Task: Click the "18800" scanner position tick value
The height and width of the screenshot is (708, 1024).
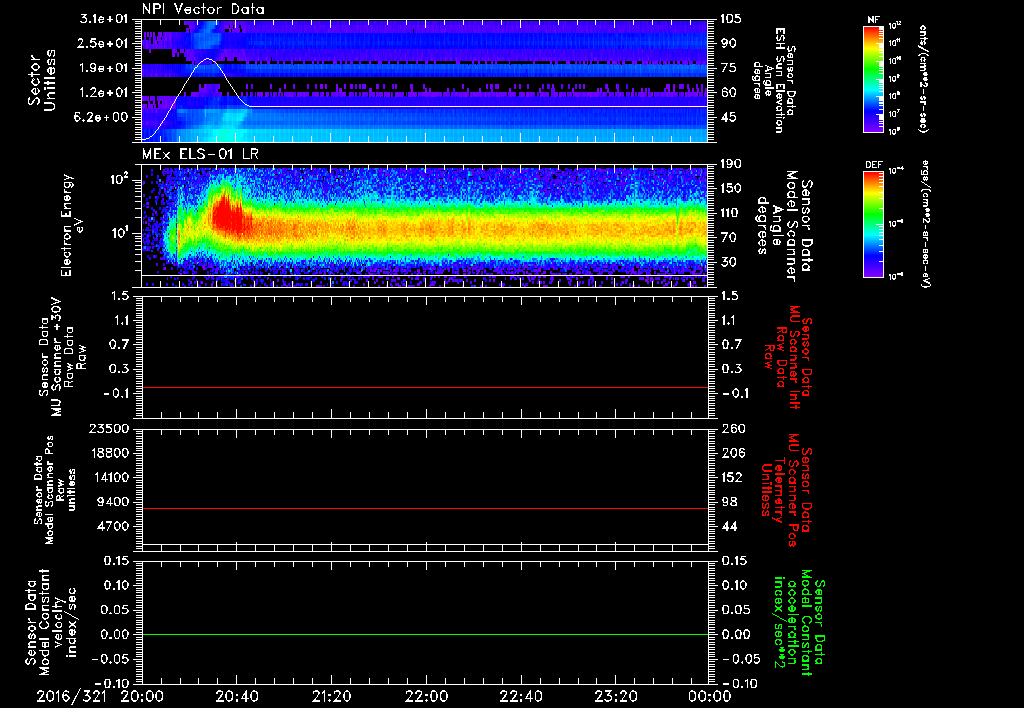Action: click(110, 453)
